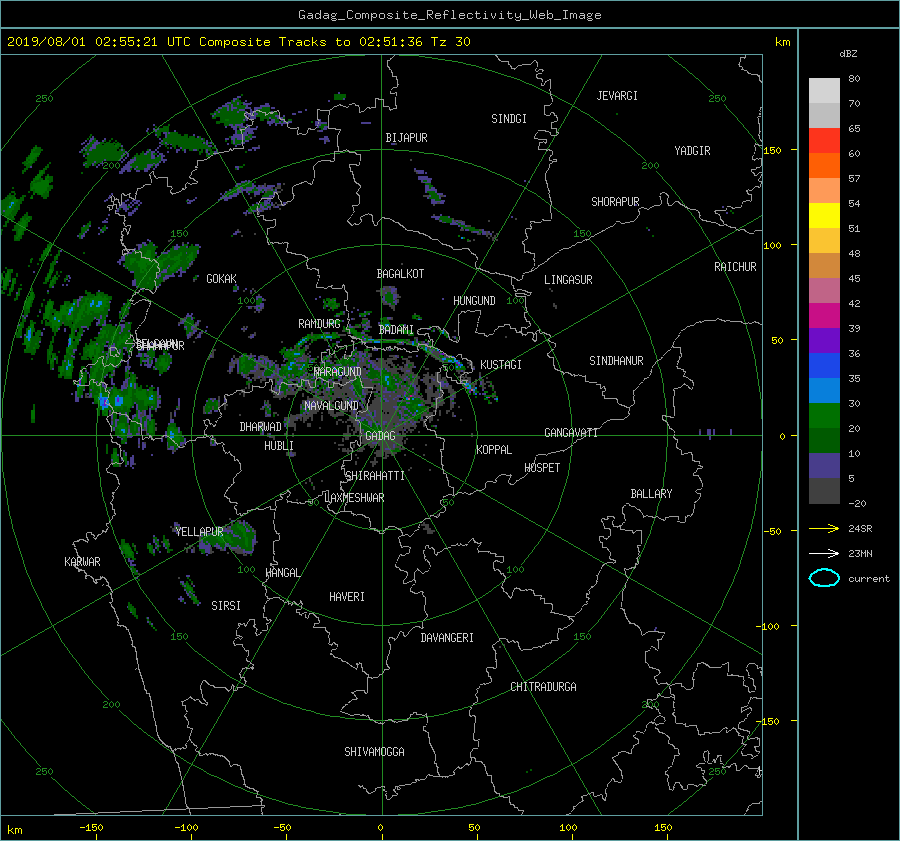The height and width of the screenshot is (841, 900).
Task: Click the cyan ellipse 'current' legend symbol
Action: point(824,578)
